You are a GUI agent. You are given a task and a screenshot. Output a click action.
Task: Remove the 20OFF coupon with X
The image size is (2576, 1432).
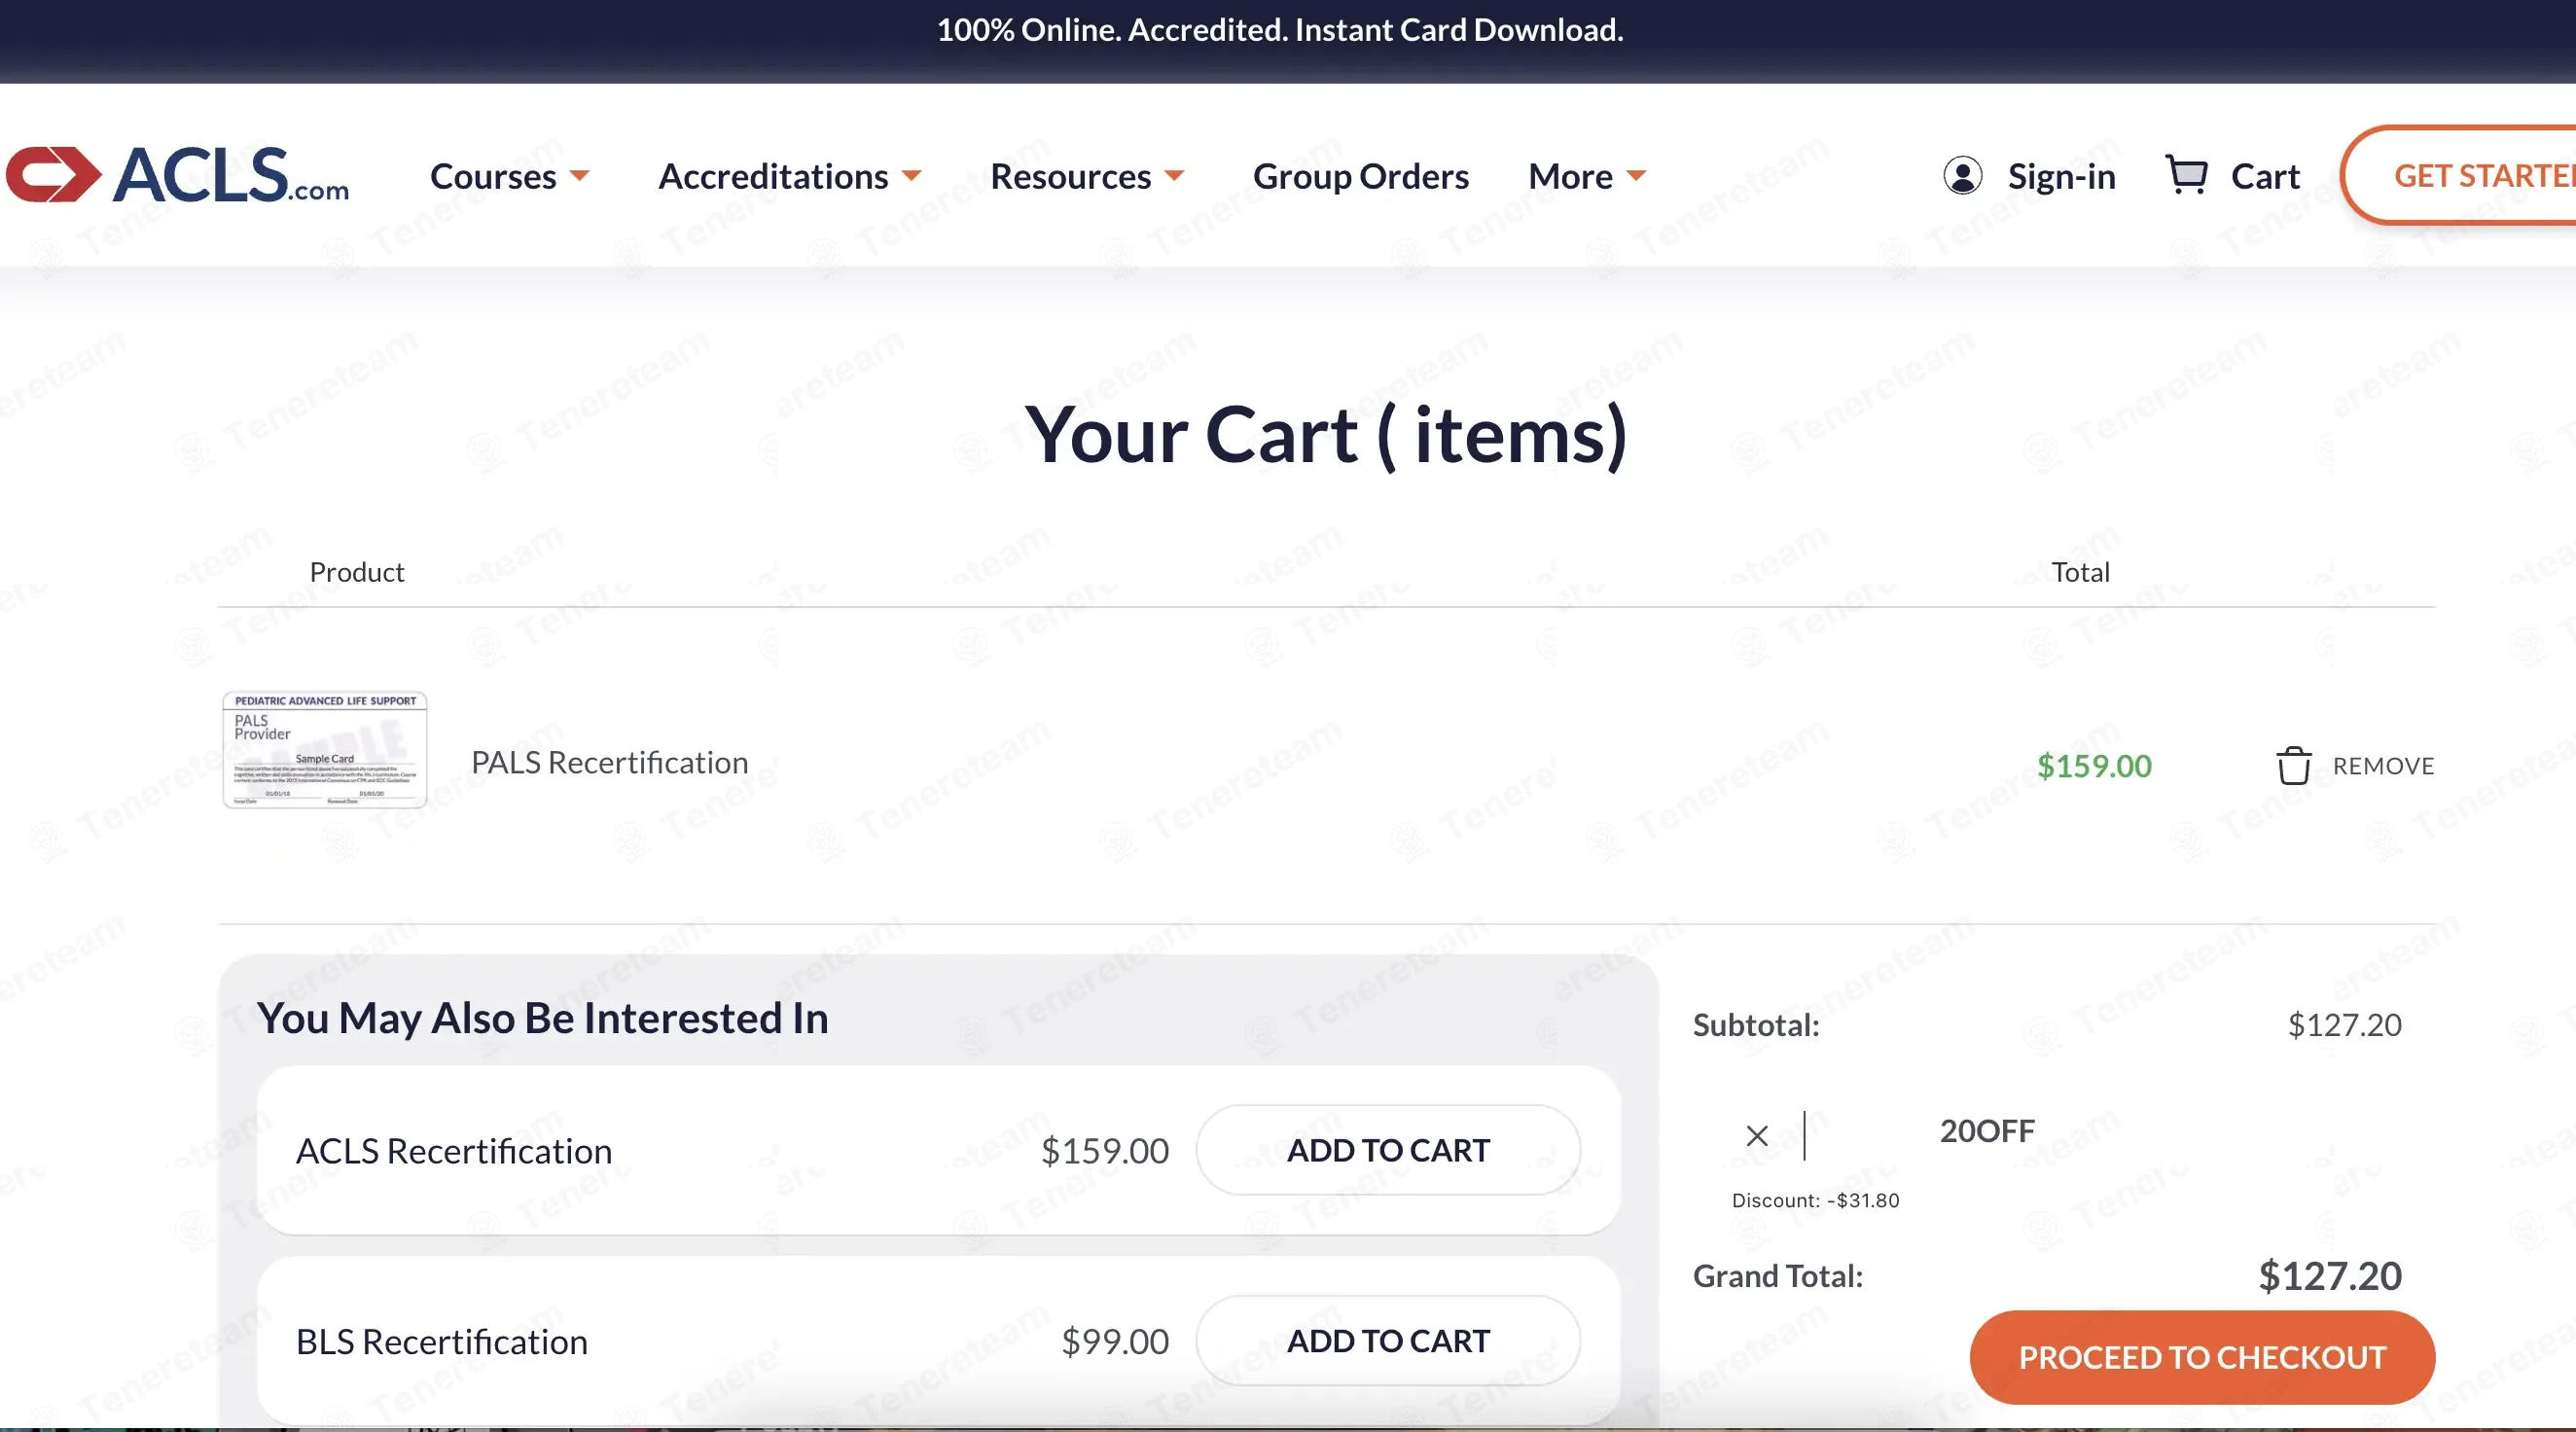pyautogui.click(x=1756, y=1135)
